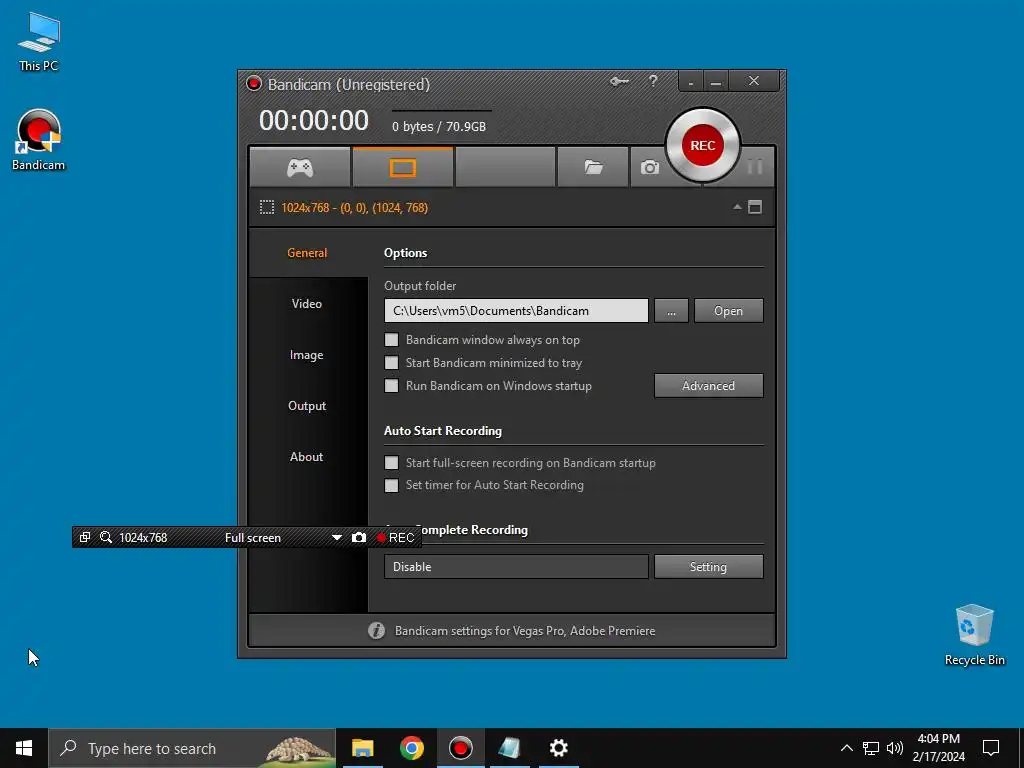Click the taskbar search box
This screenshot has height=768, width=1024.
(192, 748)
